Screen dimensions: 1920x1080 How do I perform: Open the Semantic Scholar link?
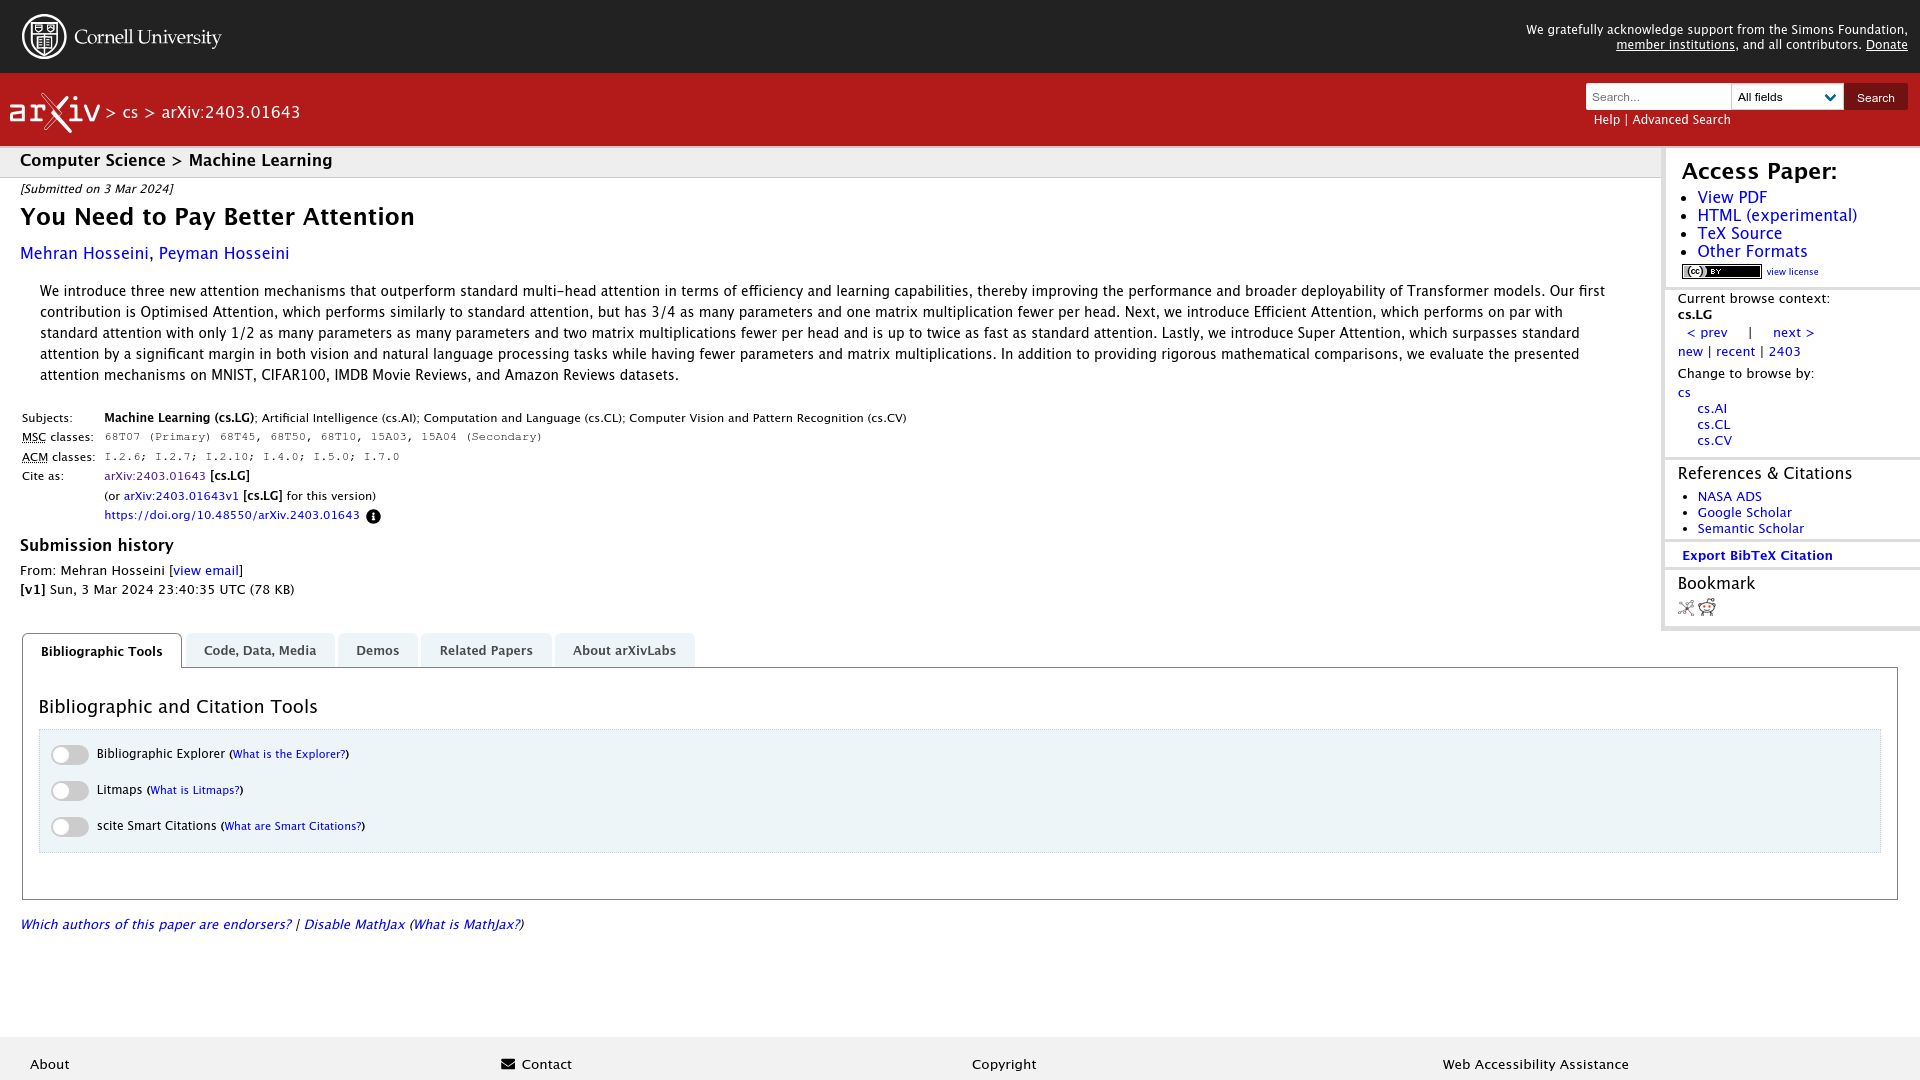click(1750, 529)
